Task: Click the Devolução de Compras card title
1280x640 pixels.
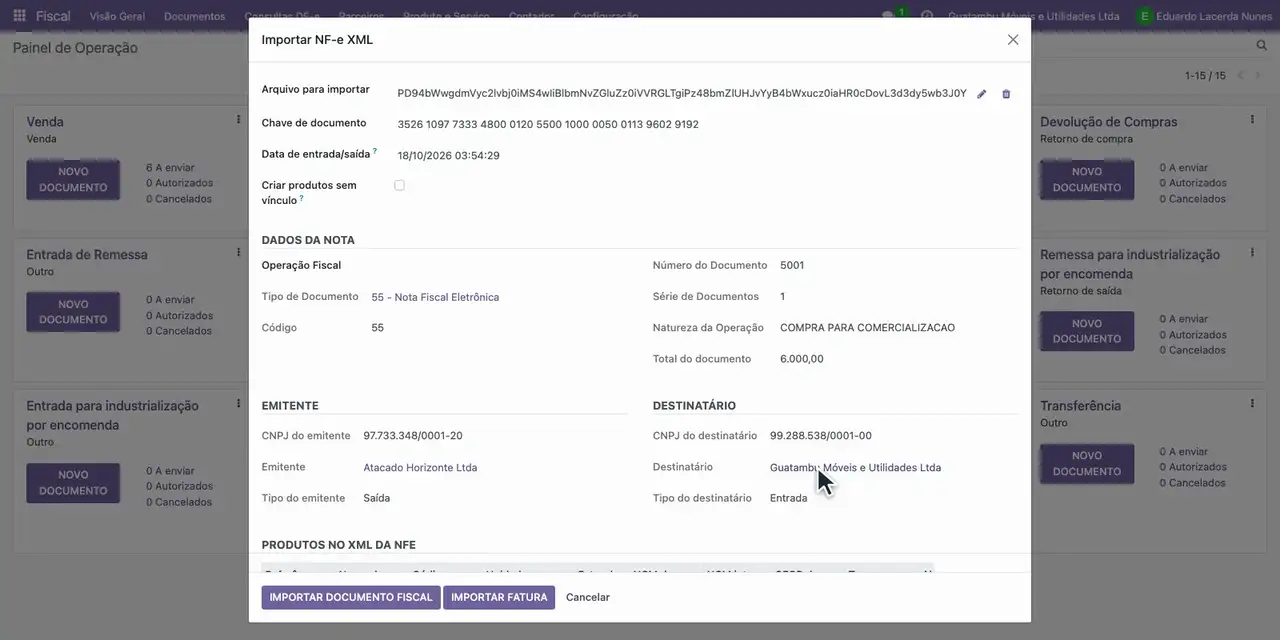Action: (x=1109, y=122)
